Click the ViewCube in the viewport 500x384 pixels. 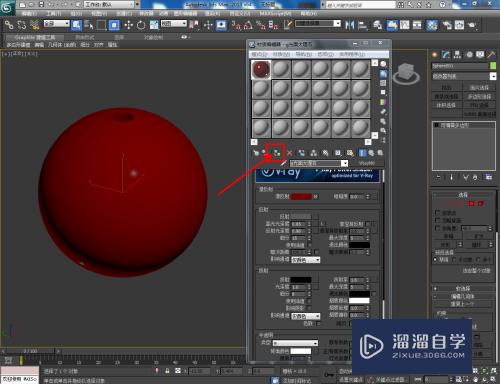pos(407,73)
